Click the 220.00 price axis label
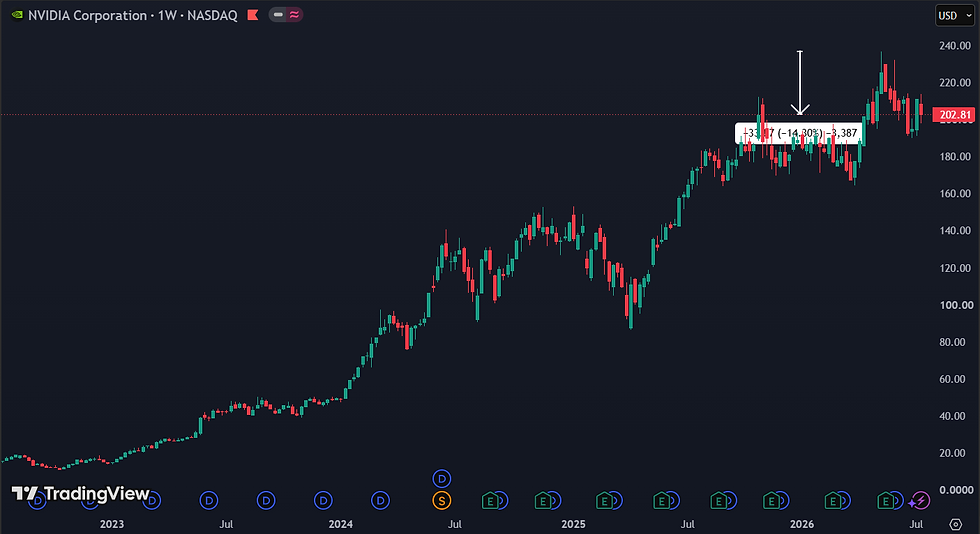Screen dimensions: 980x534 (955, 83)
